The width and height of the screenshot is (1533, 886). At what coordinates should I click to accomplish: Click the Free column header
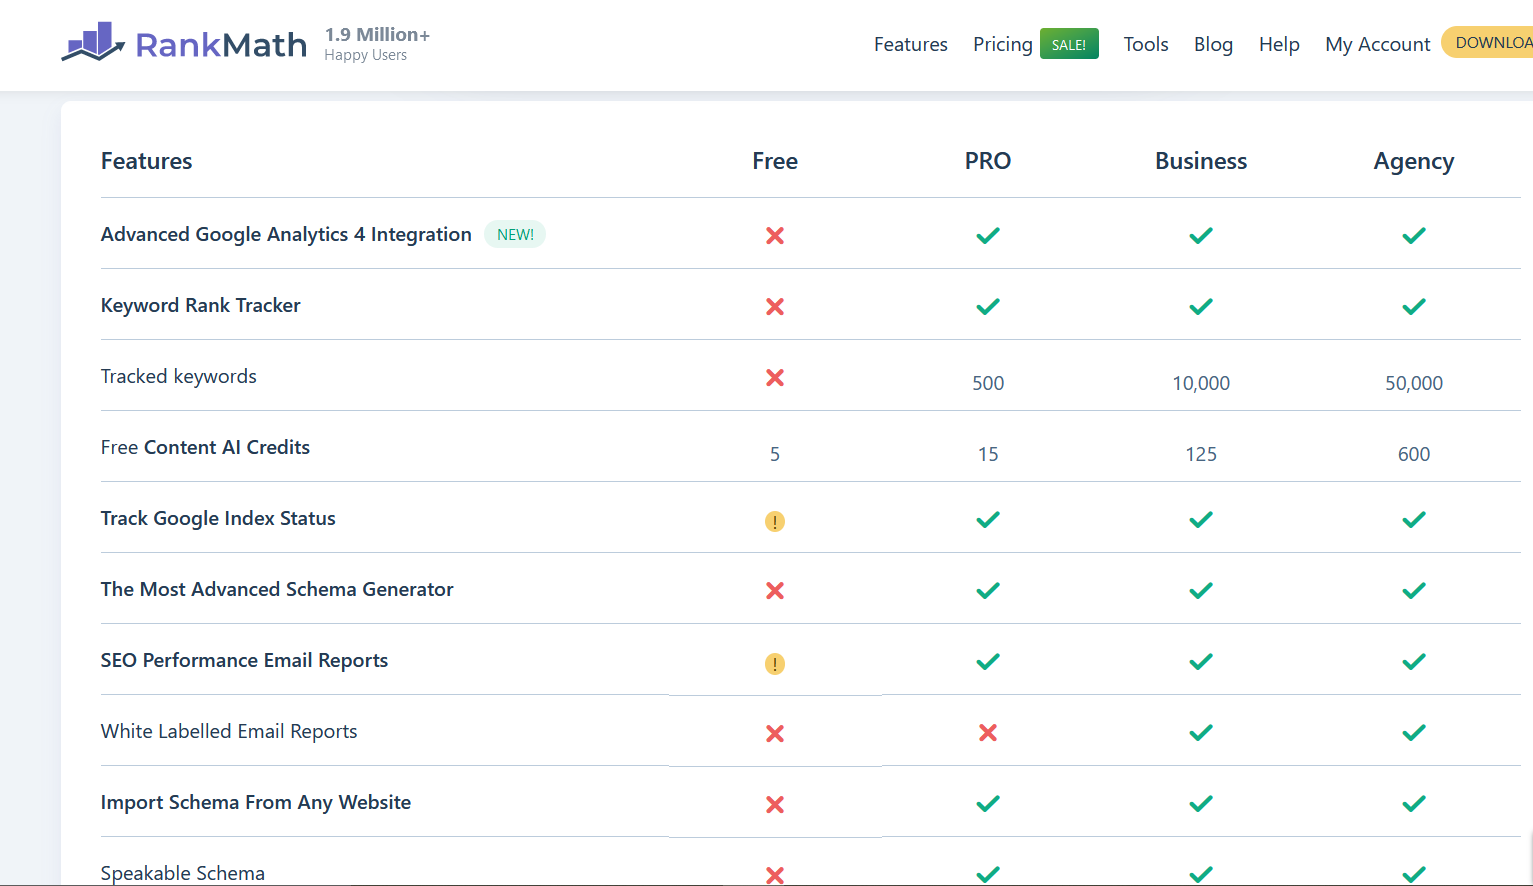pos(775,161)
